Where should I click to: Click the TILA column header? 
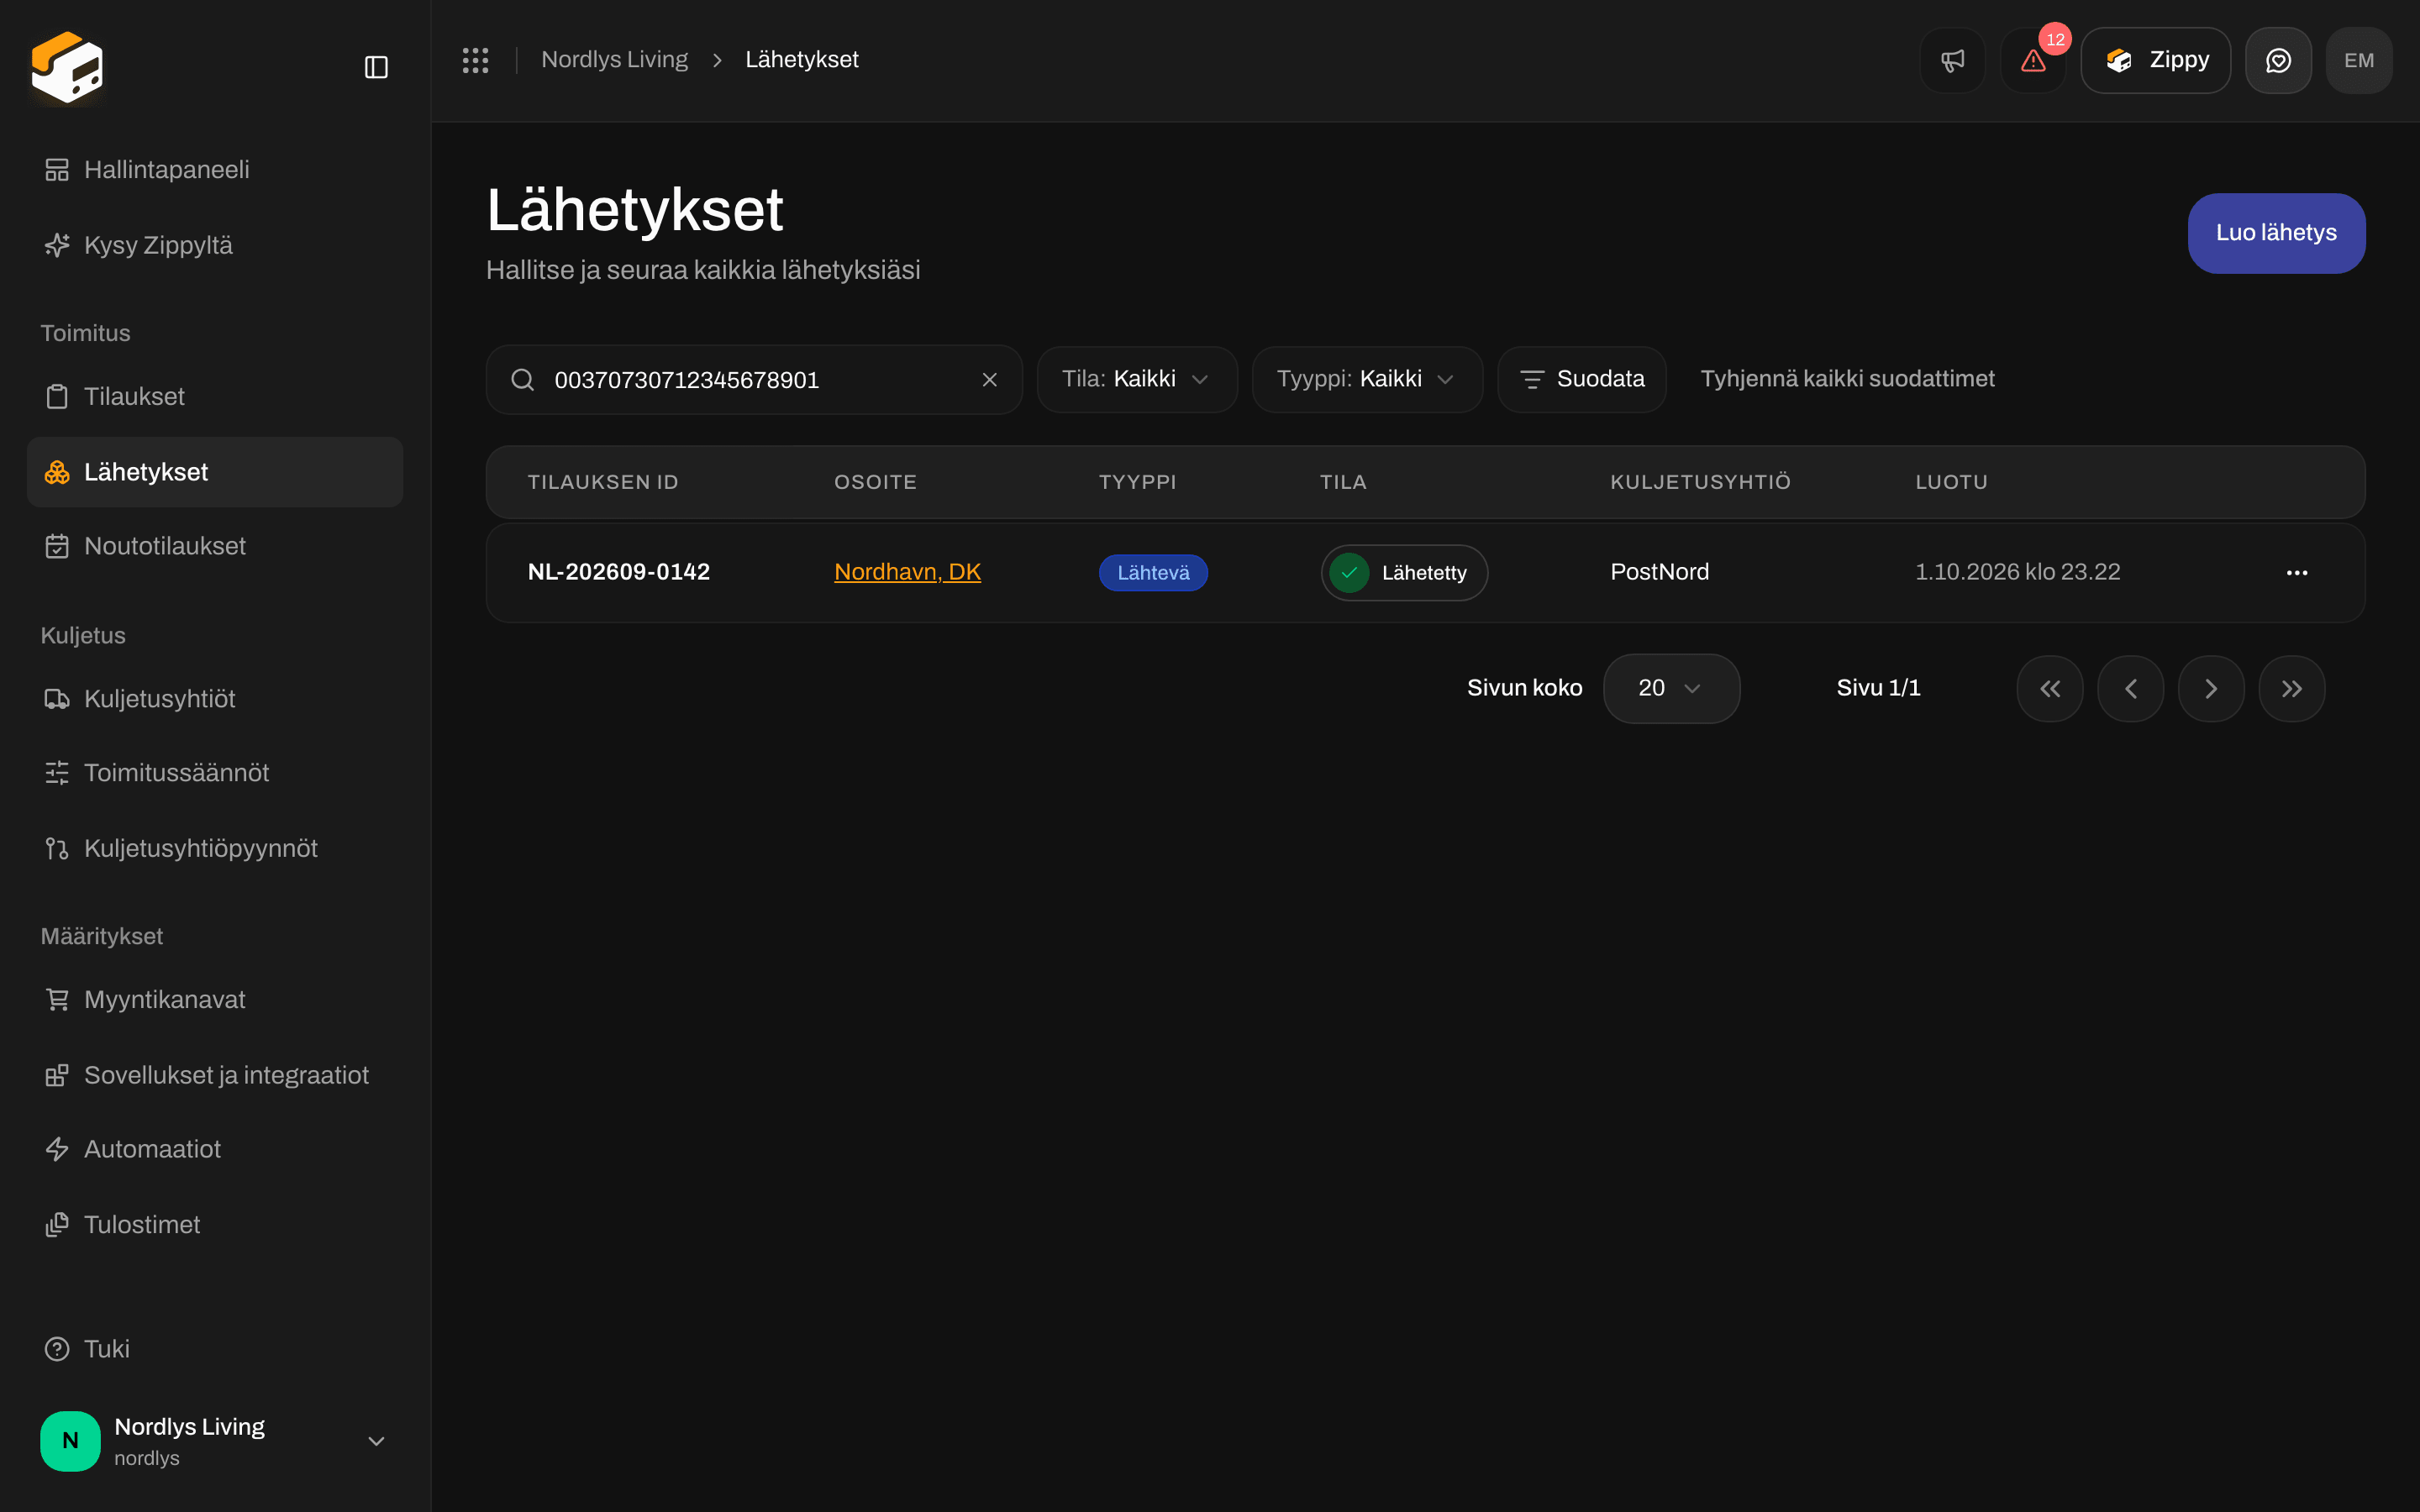click(1343, 482)
